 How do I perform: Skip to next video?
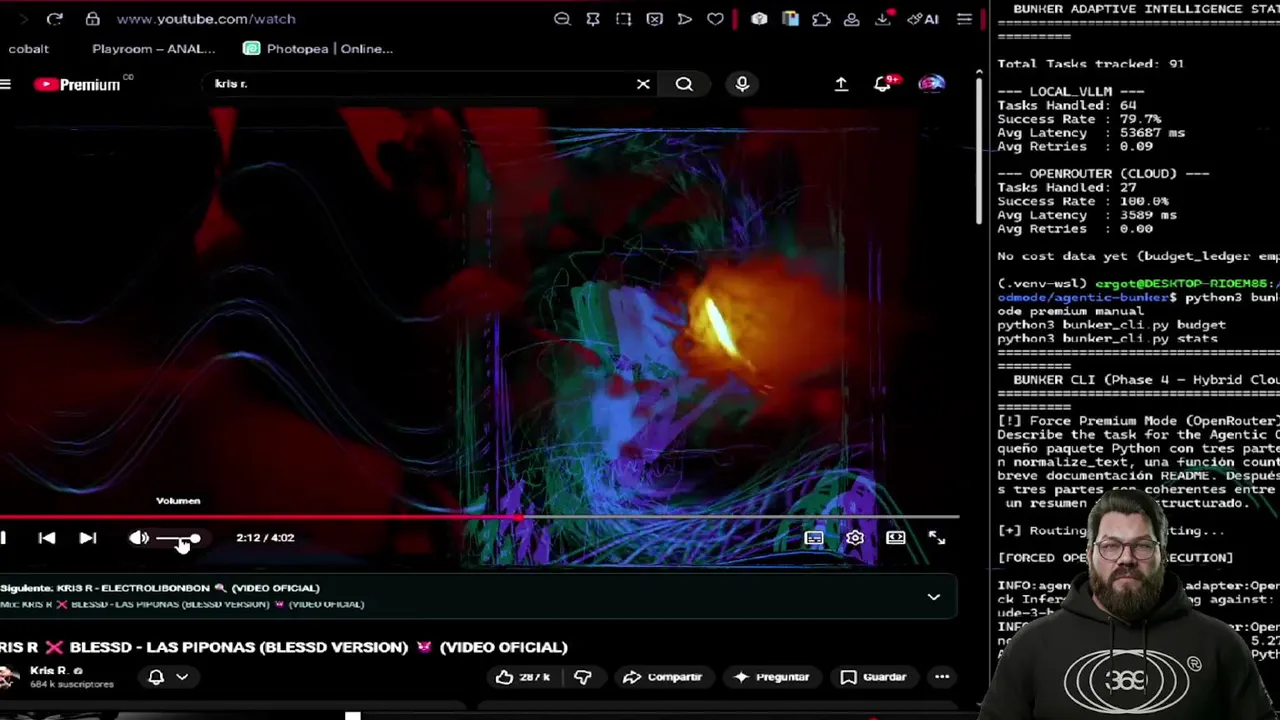[88, 538]
